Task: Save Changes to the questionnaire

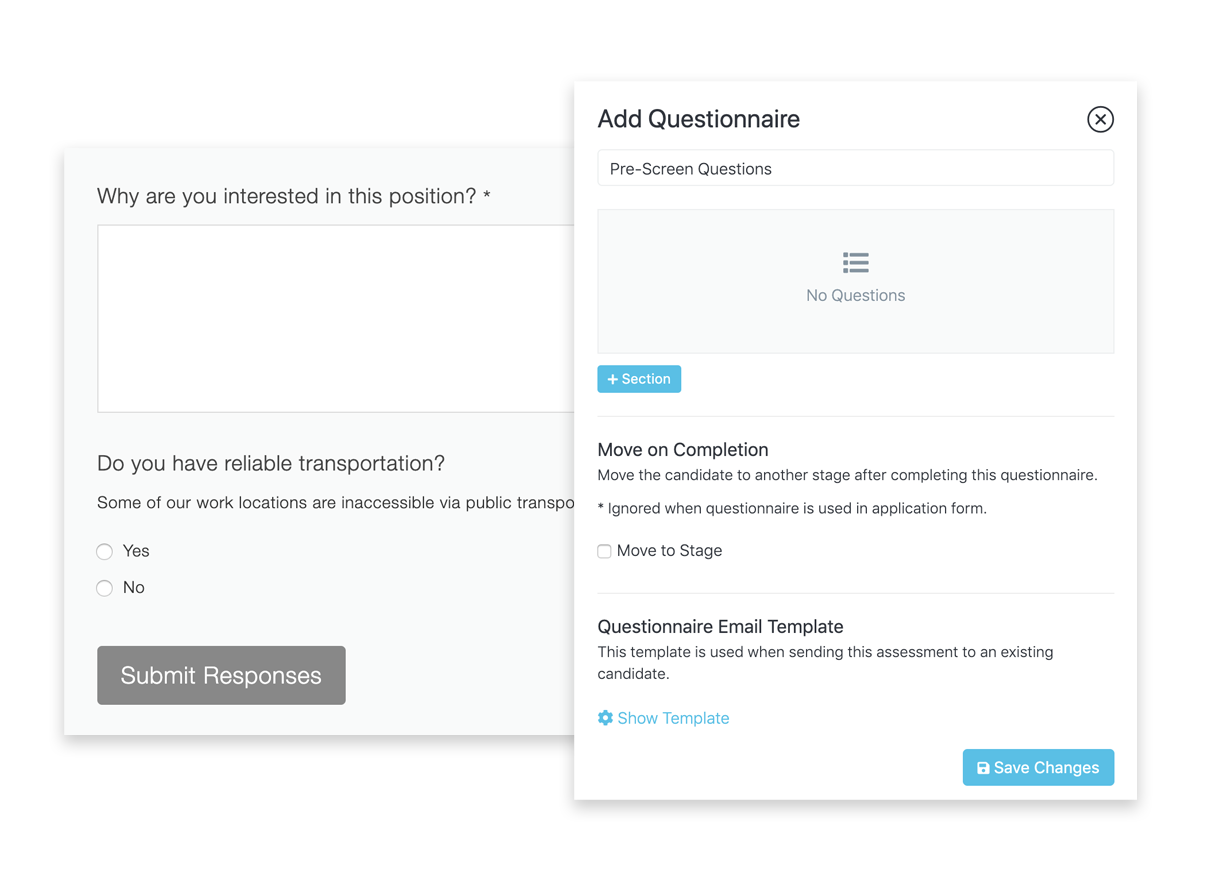Action: click(x=1038, y=767)
